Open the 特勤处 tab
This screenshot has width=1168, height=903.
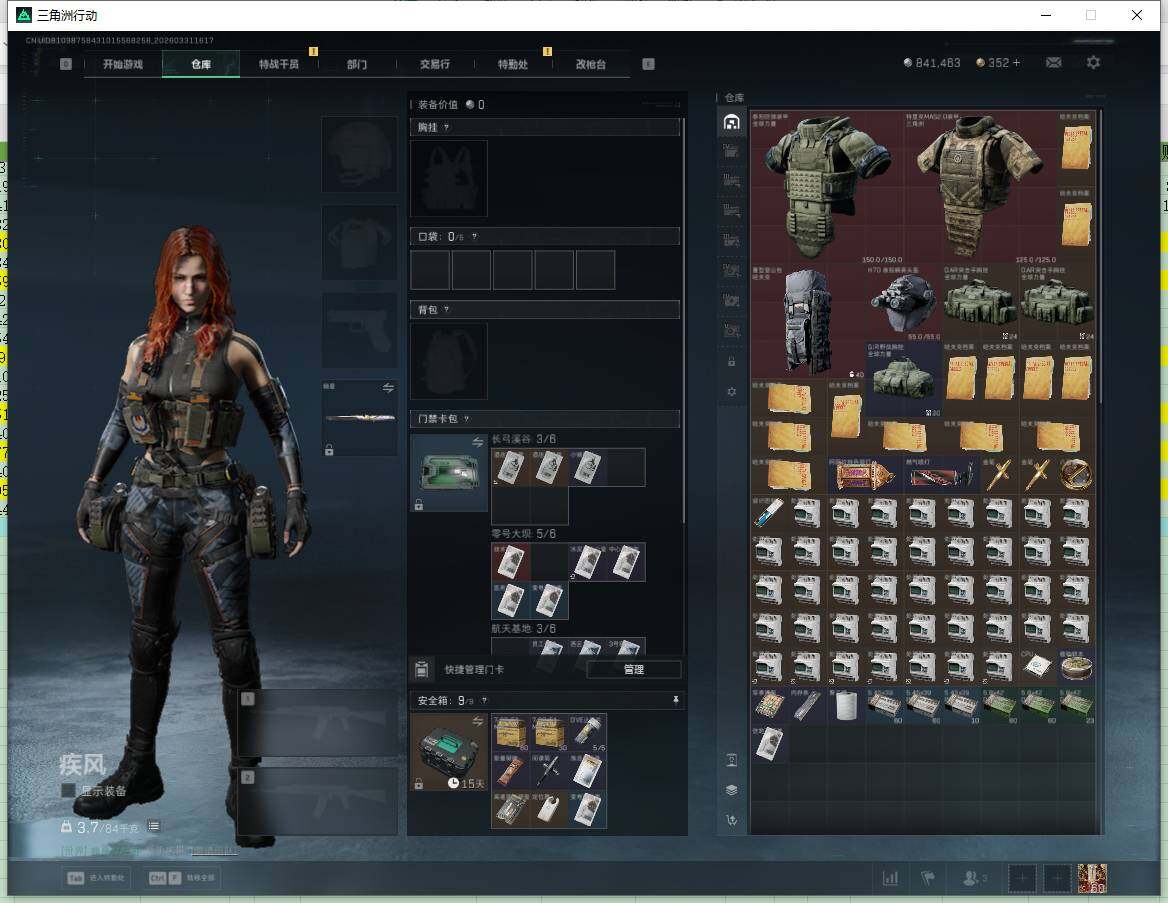tap(512, 64)
